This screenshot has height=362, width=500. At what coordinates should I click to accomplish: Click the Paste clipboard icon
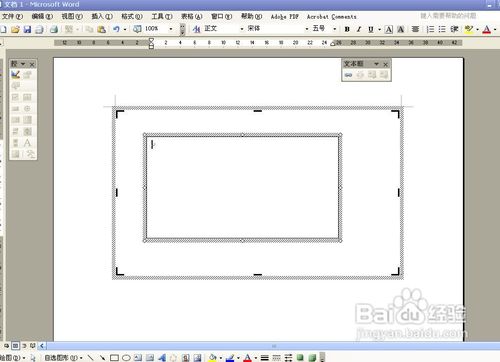101,29
